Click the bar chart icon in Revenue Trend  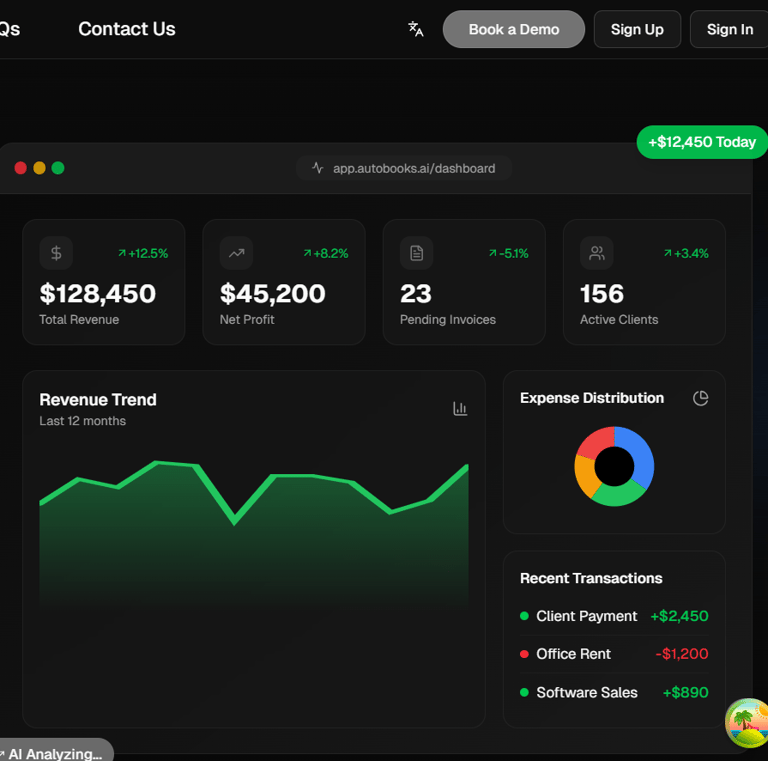[x=460, y=408]
